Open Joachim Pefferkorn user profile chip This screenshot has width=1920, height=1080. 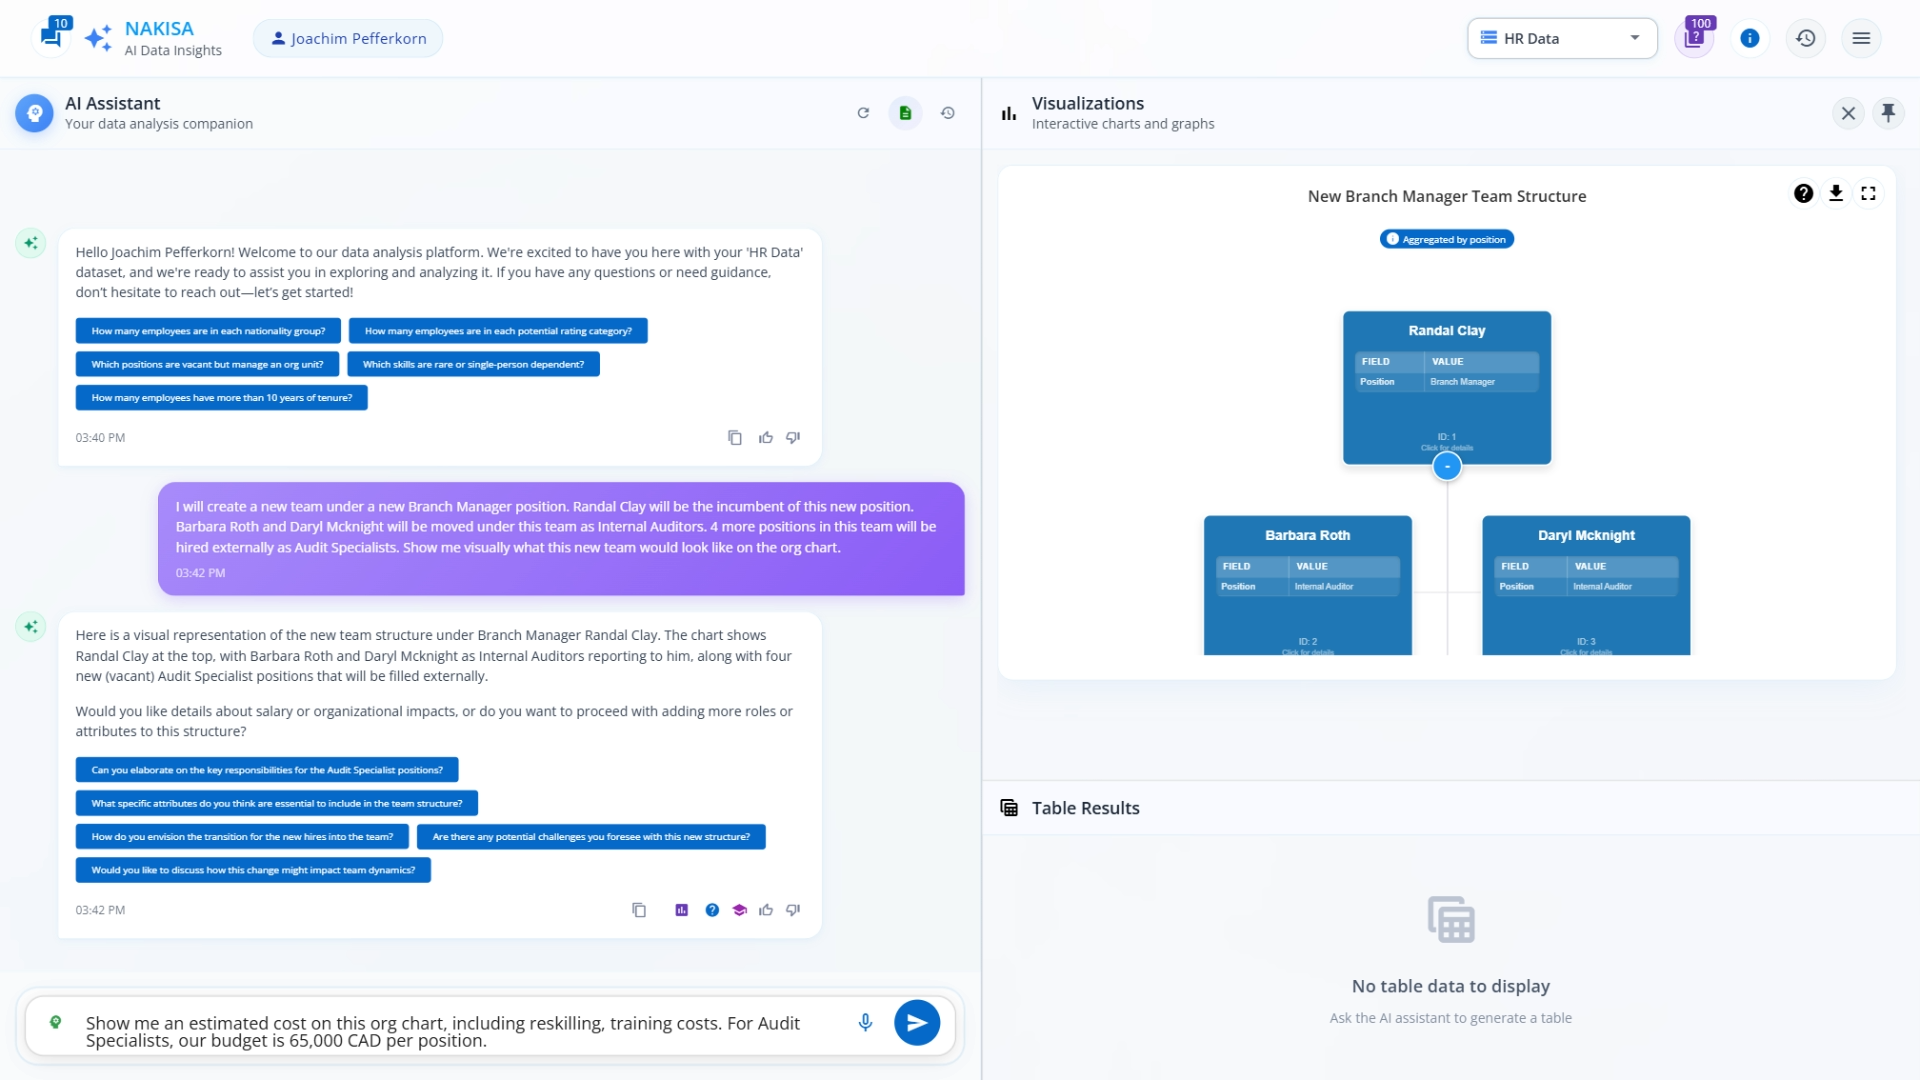pyautogui.click(x=348, y=38)
